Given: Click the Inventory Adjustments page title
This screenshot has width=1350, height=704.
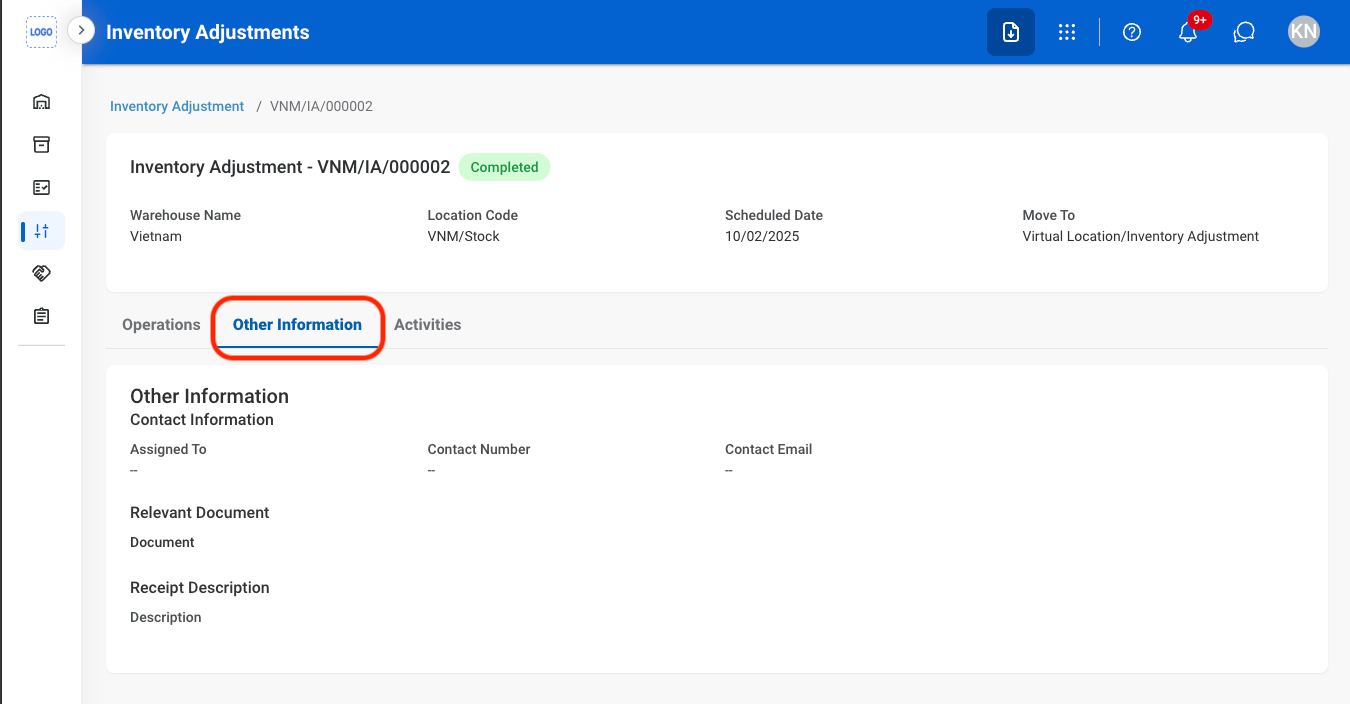Looking at the screenshot, I should 208,32.
